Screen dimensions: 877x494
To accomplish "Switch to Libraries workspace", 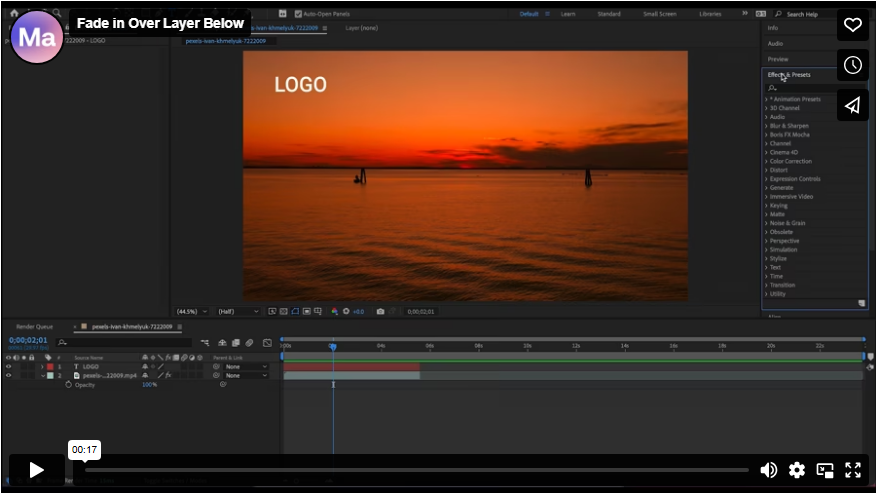I will tap(710, 14).
